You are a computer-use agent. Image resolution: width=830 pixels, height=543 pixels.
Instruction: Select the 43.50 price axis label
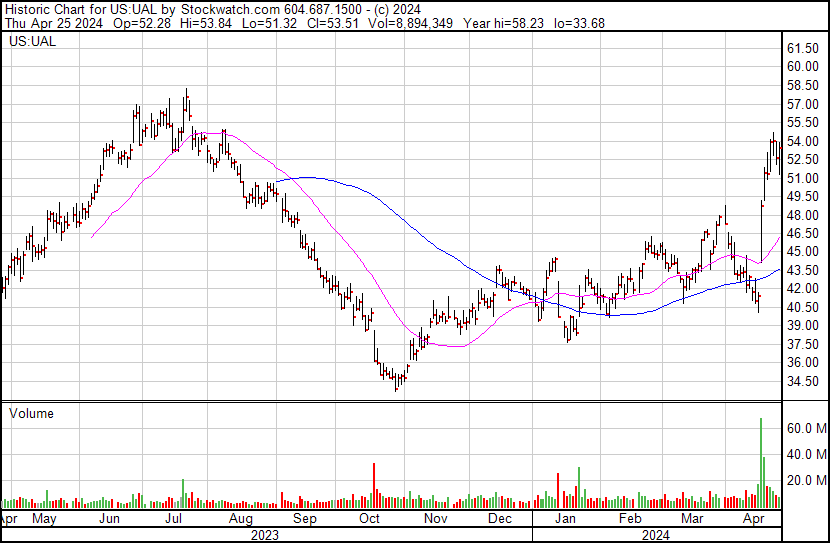tap(804, 270)
